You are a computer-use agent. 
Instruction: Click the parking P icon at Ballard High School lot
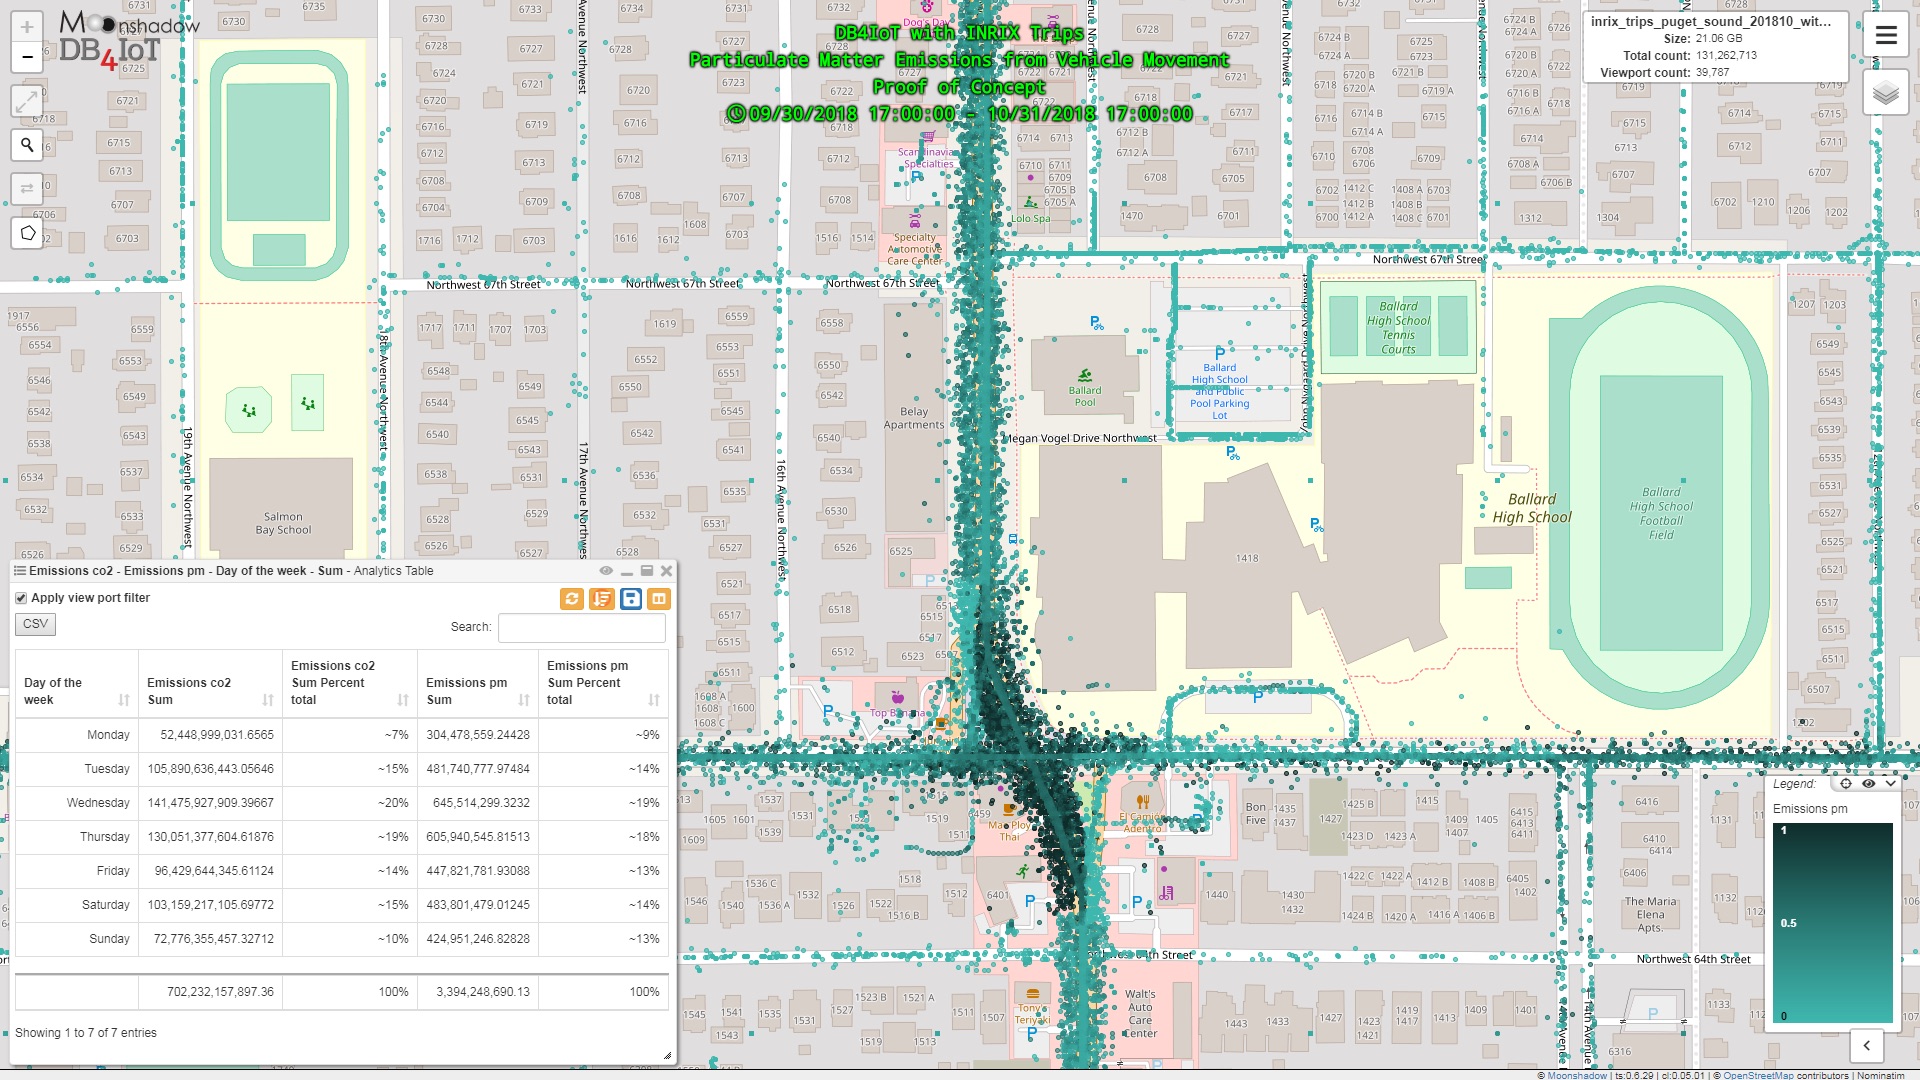(x=1219, y=353)
